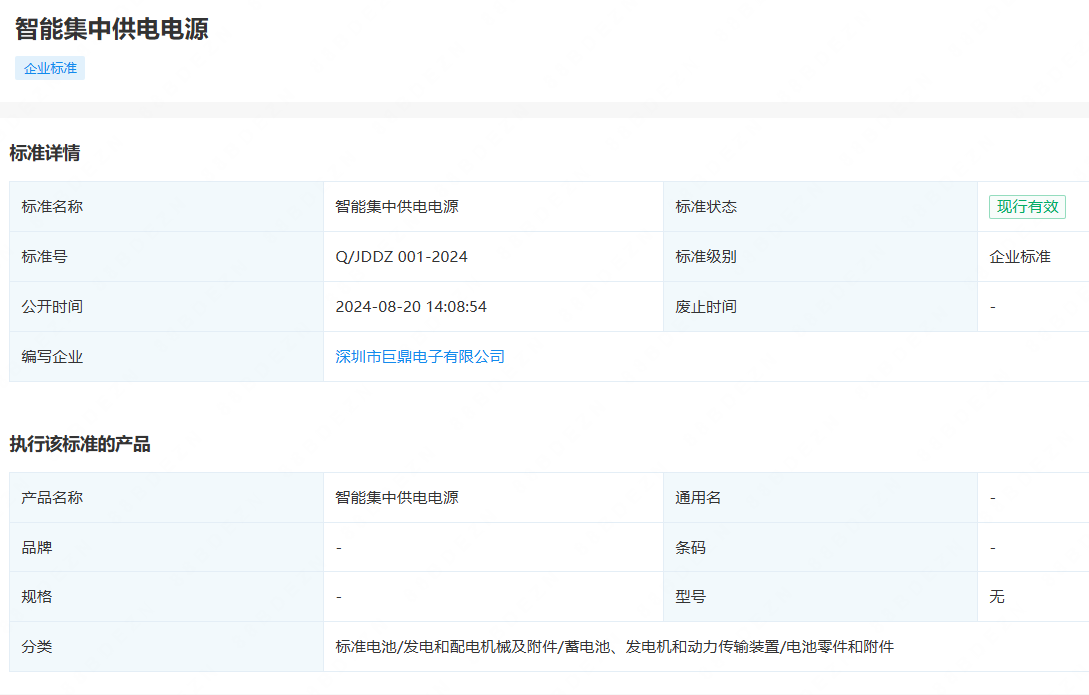Screen dimensions: 1089x695
Task: Click the 废止时间 label cell
Action: coord(820,307)
